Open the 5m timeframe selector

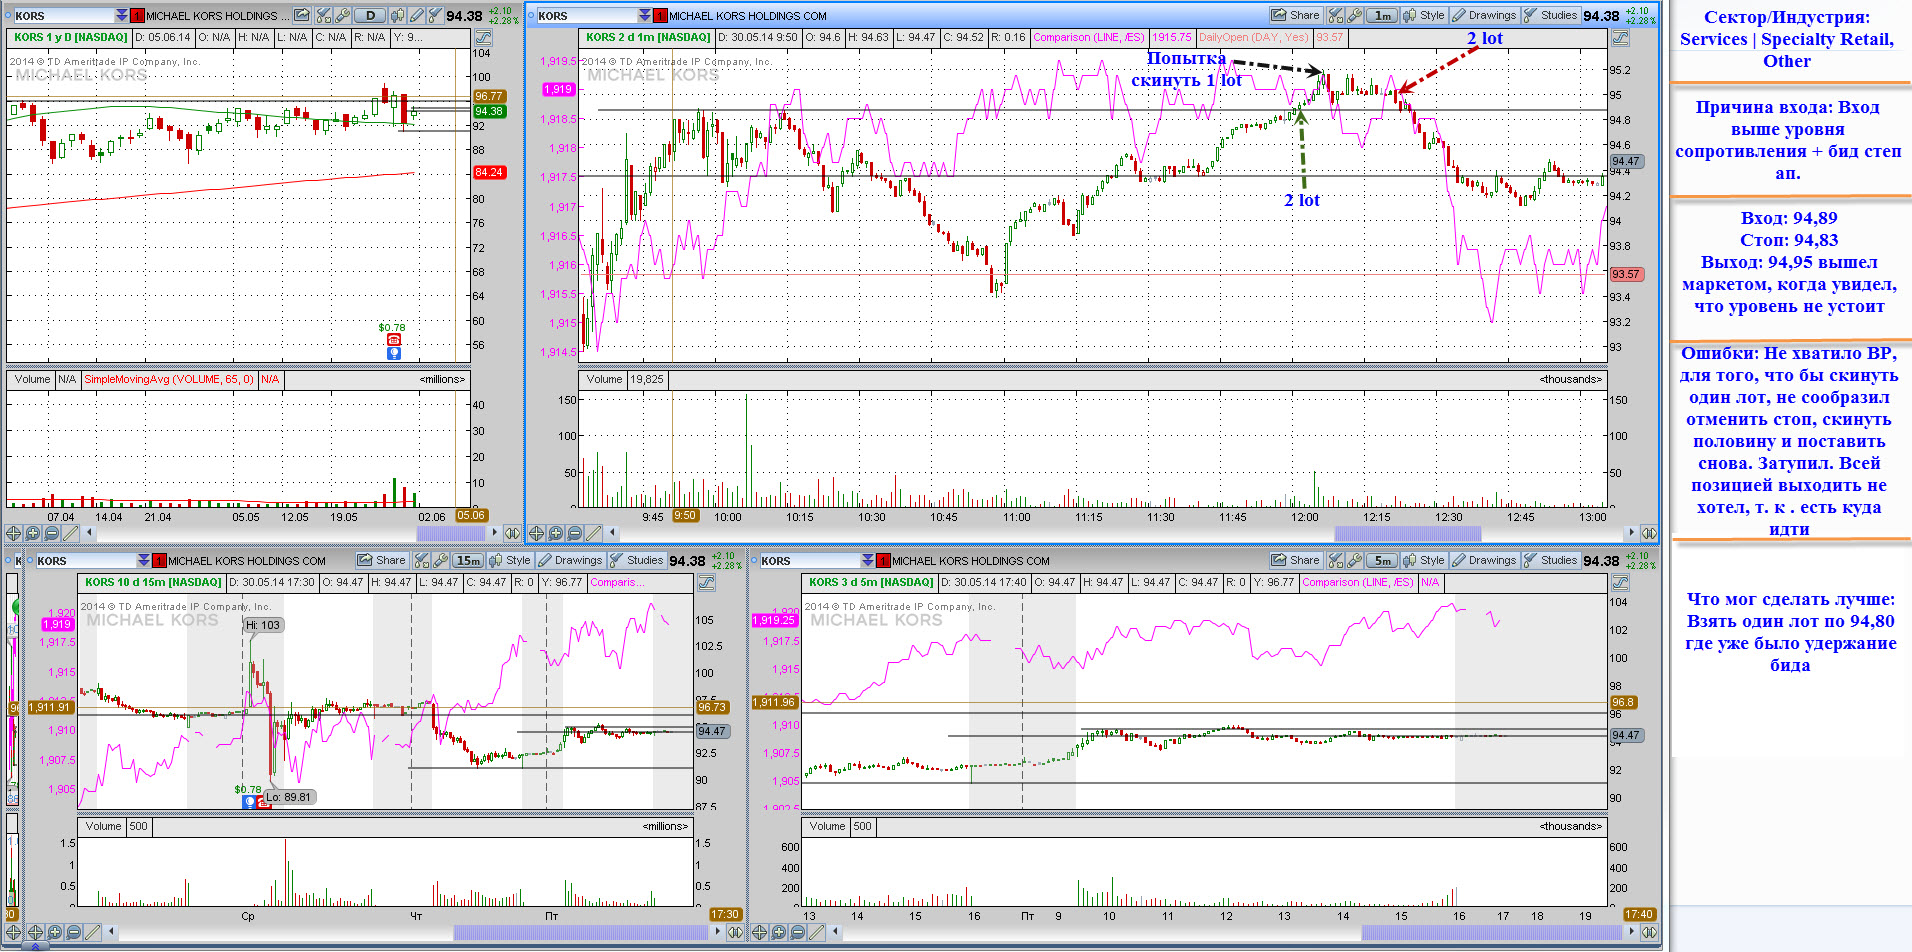tap(1382, 560)
